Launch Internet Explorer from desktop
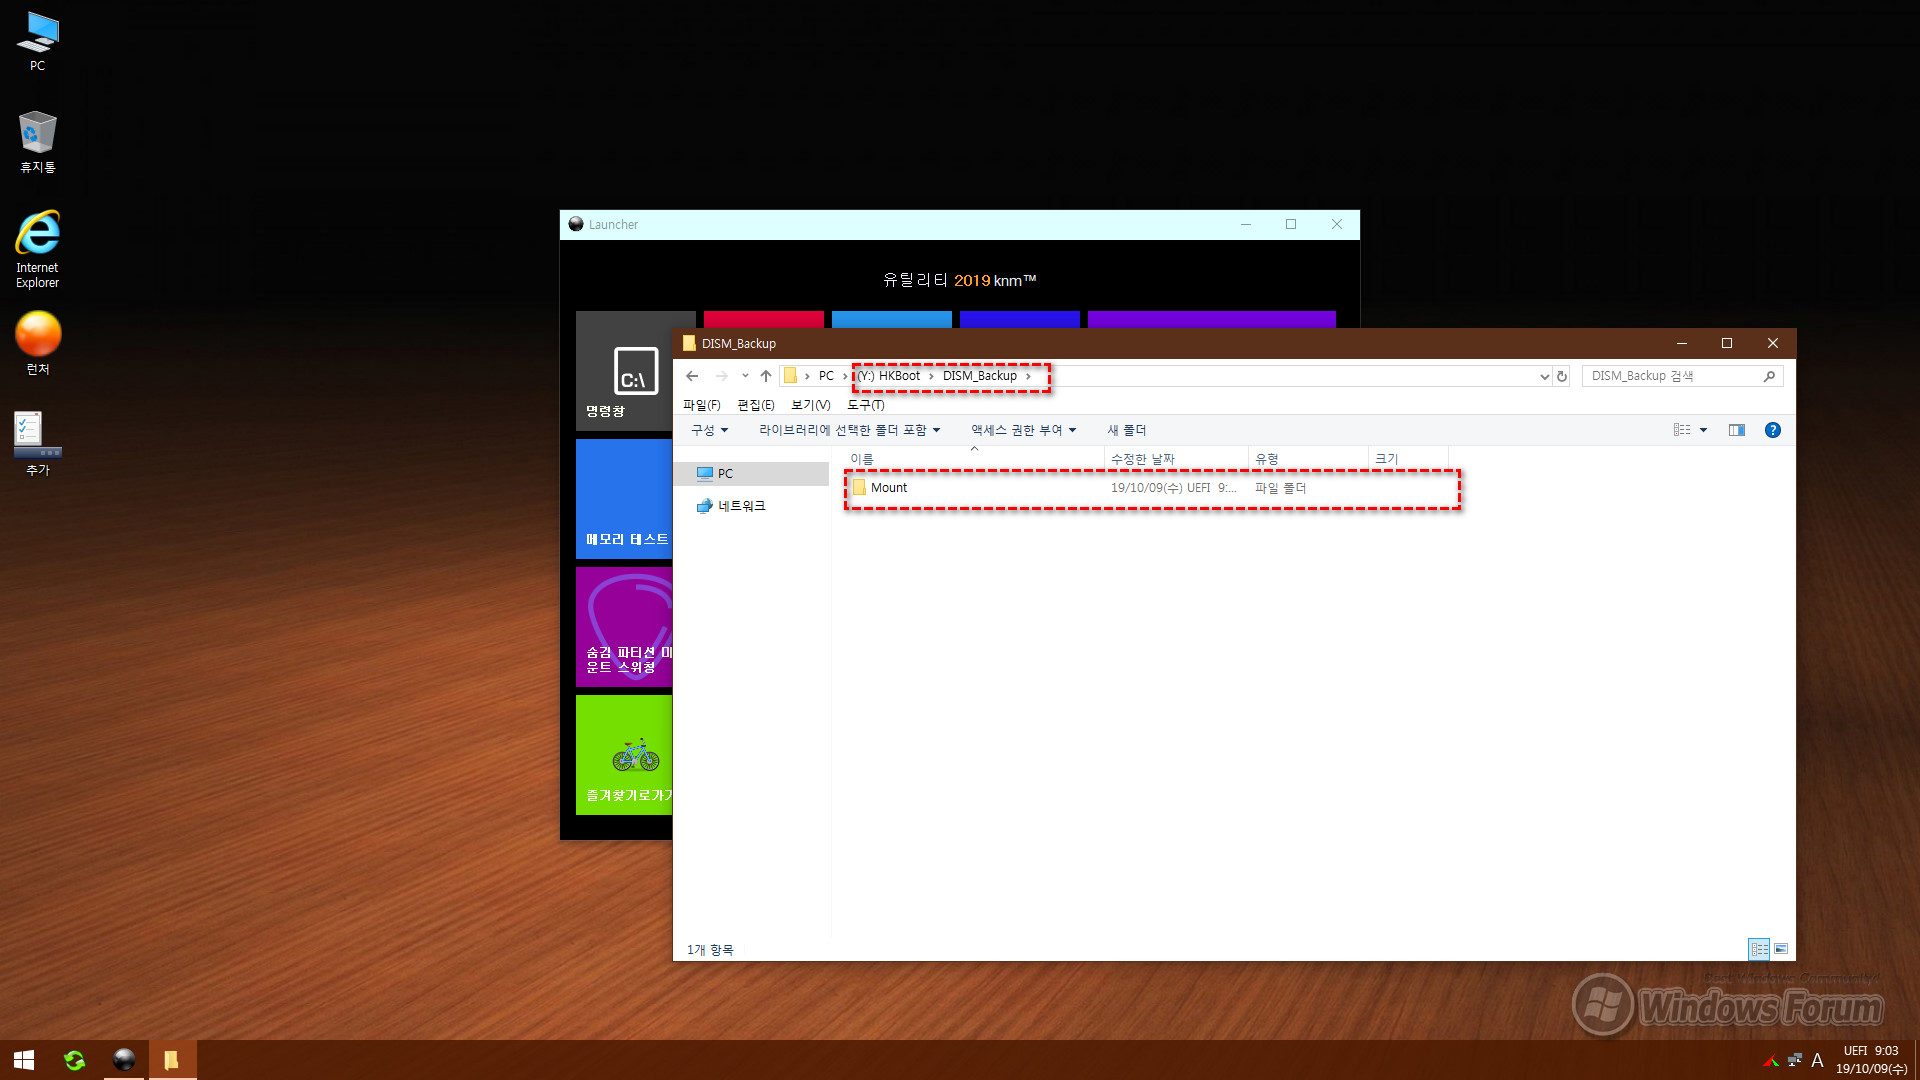This screenshot has height=1080, width=1920. 37,249
